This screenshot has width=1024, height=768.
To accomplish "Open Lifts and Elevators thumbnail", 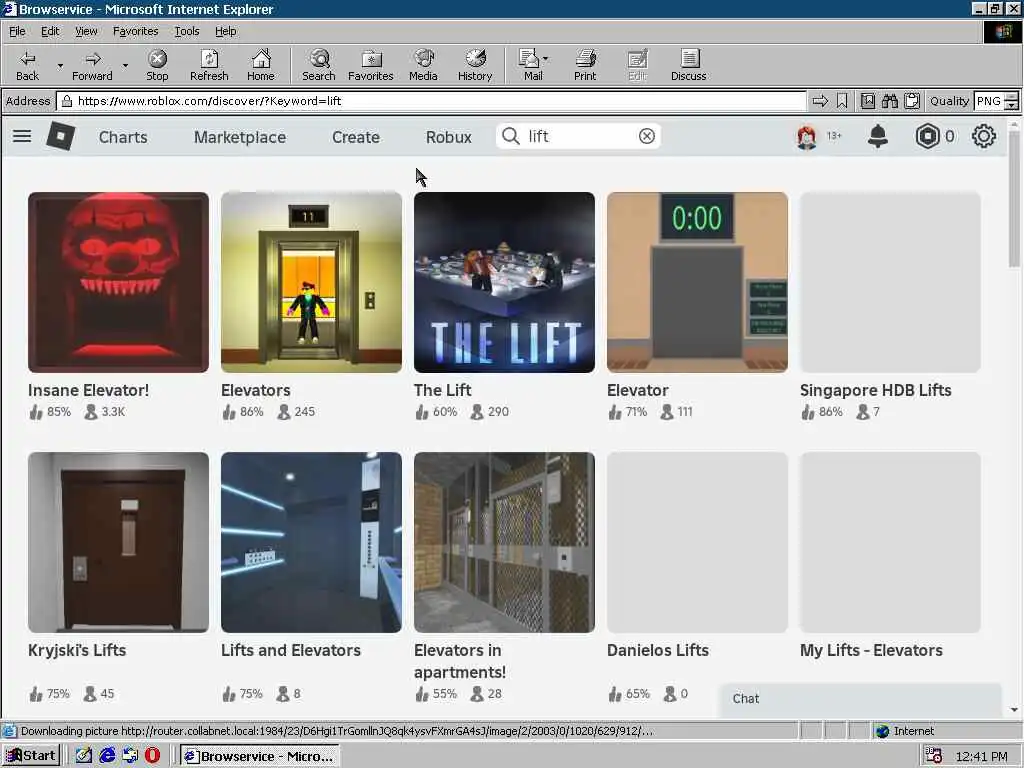I will click(x=312, y=542).
